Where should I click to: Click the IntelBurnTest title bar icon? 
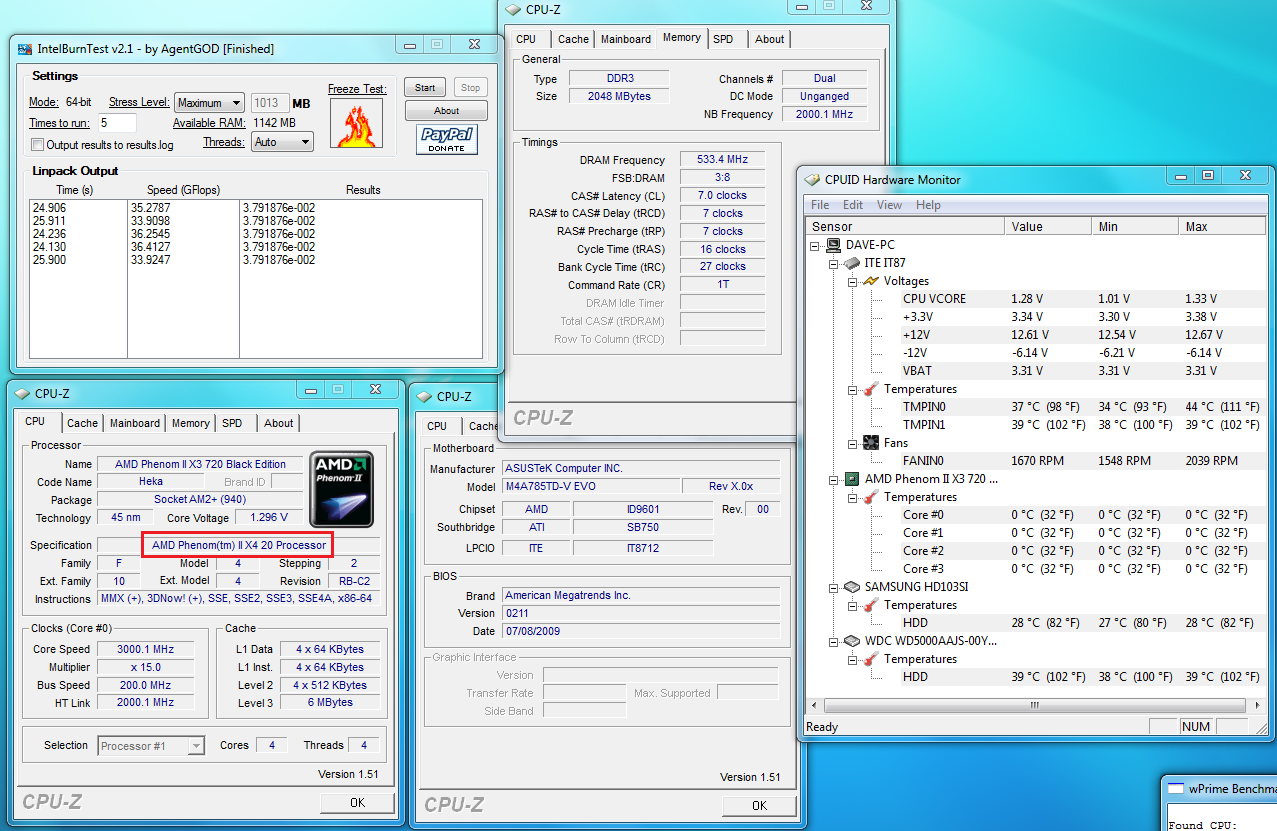[x=25, y=49]
